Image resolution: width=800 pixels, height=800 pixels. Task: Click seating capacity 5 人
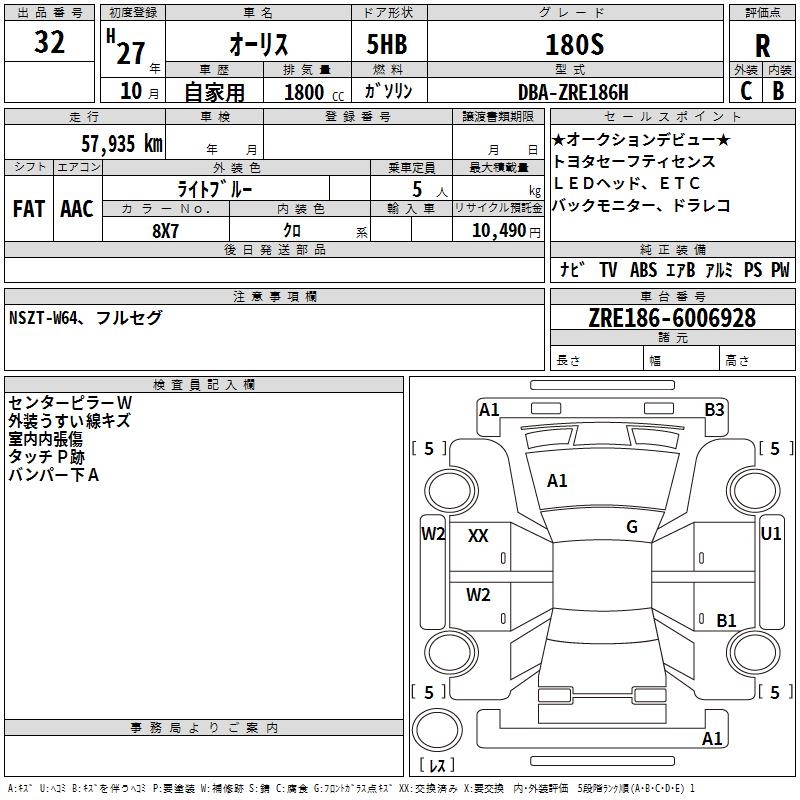429,190
